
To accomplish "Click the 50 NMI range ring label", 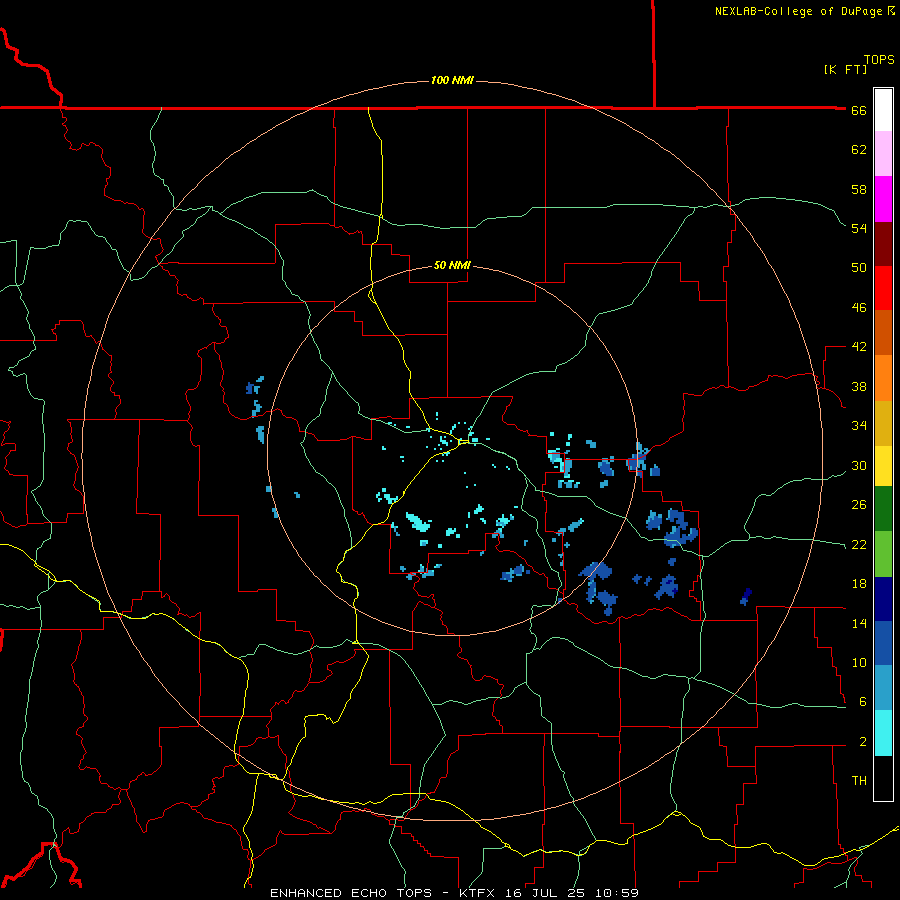I will tap(452, 265).
